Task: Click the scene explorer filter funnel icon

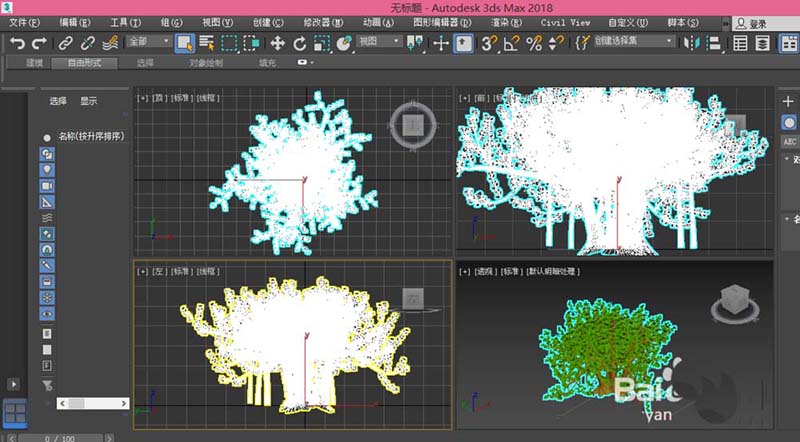Action: pos(47,385)
